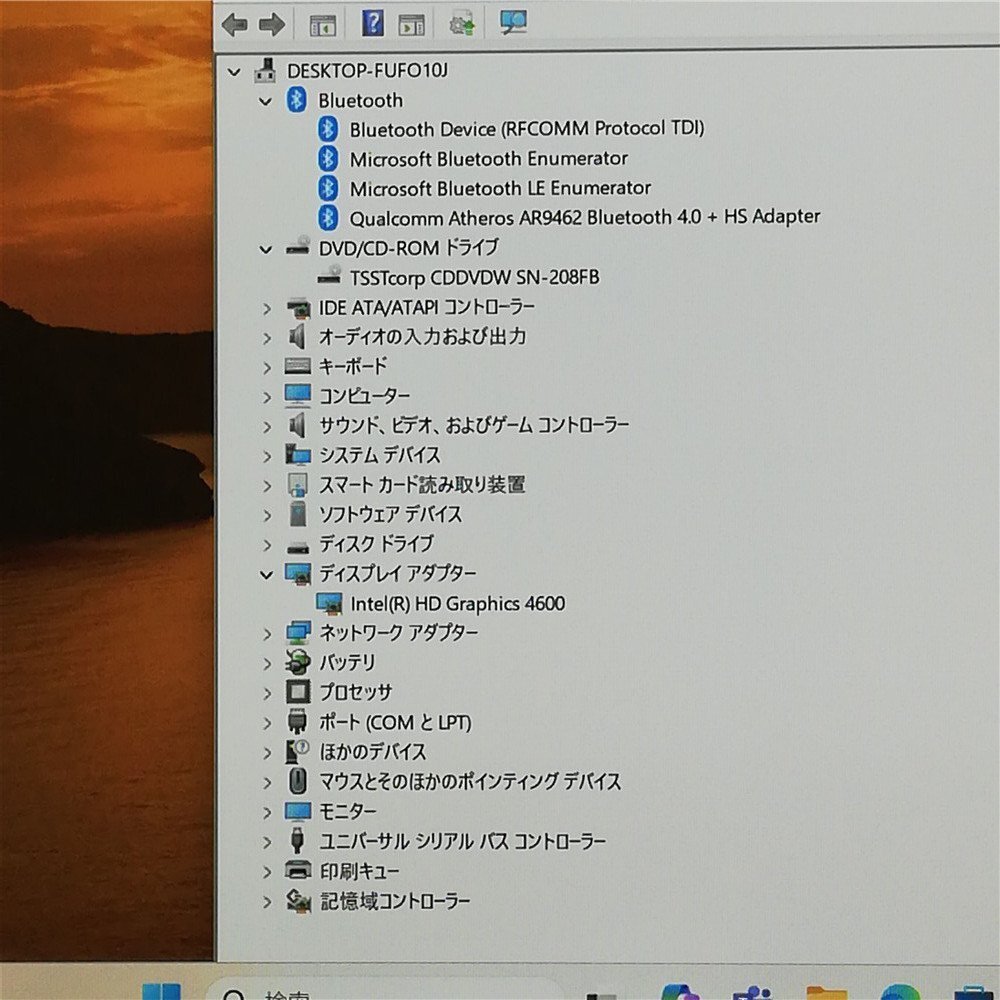The width and height of the screenshot is (1000, 1000).
Task: Click the DVD/CD-ROM ドライブ drive icon
Action: tap(297, 246)
